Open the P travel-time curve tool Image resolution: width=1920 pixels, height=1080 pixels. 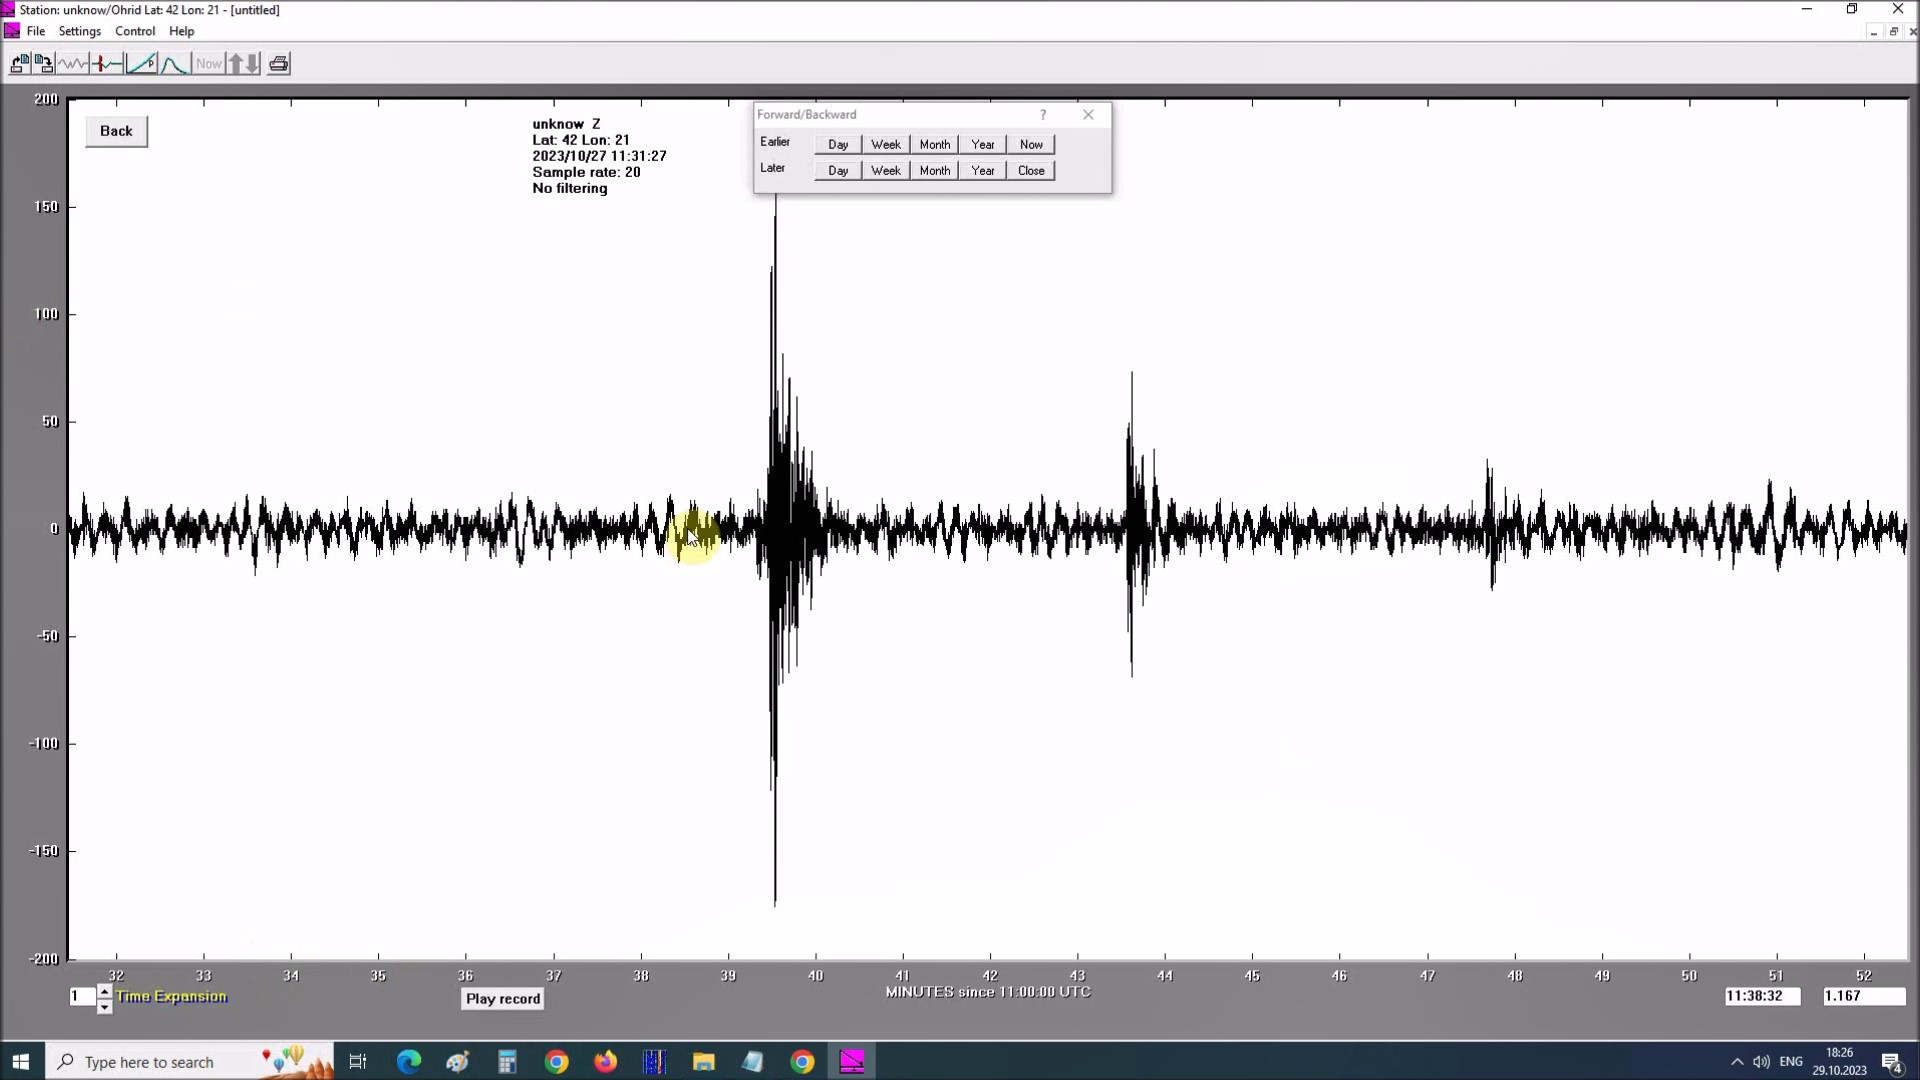tap(141, 64)
